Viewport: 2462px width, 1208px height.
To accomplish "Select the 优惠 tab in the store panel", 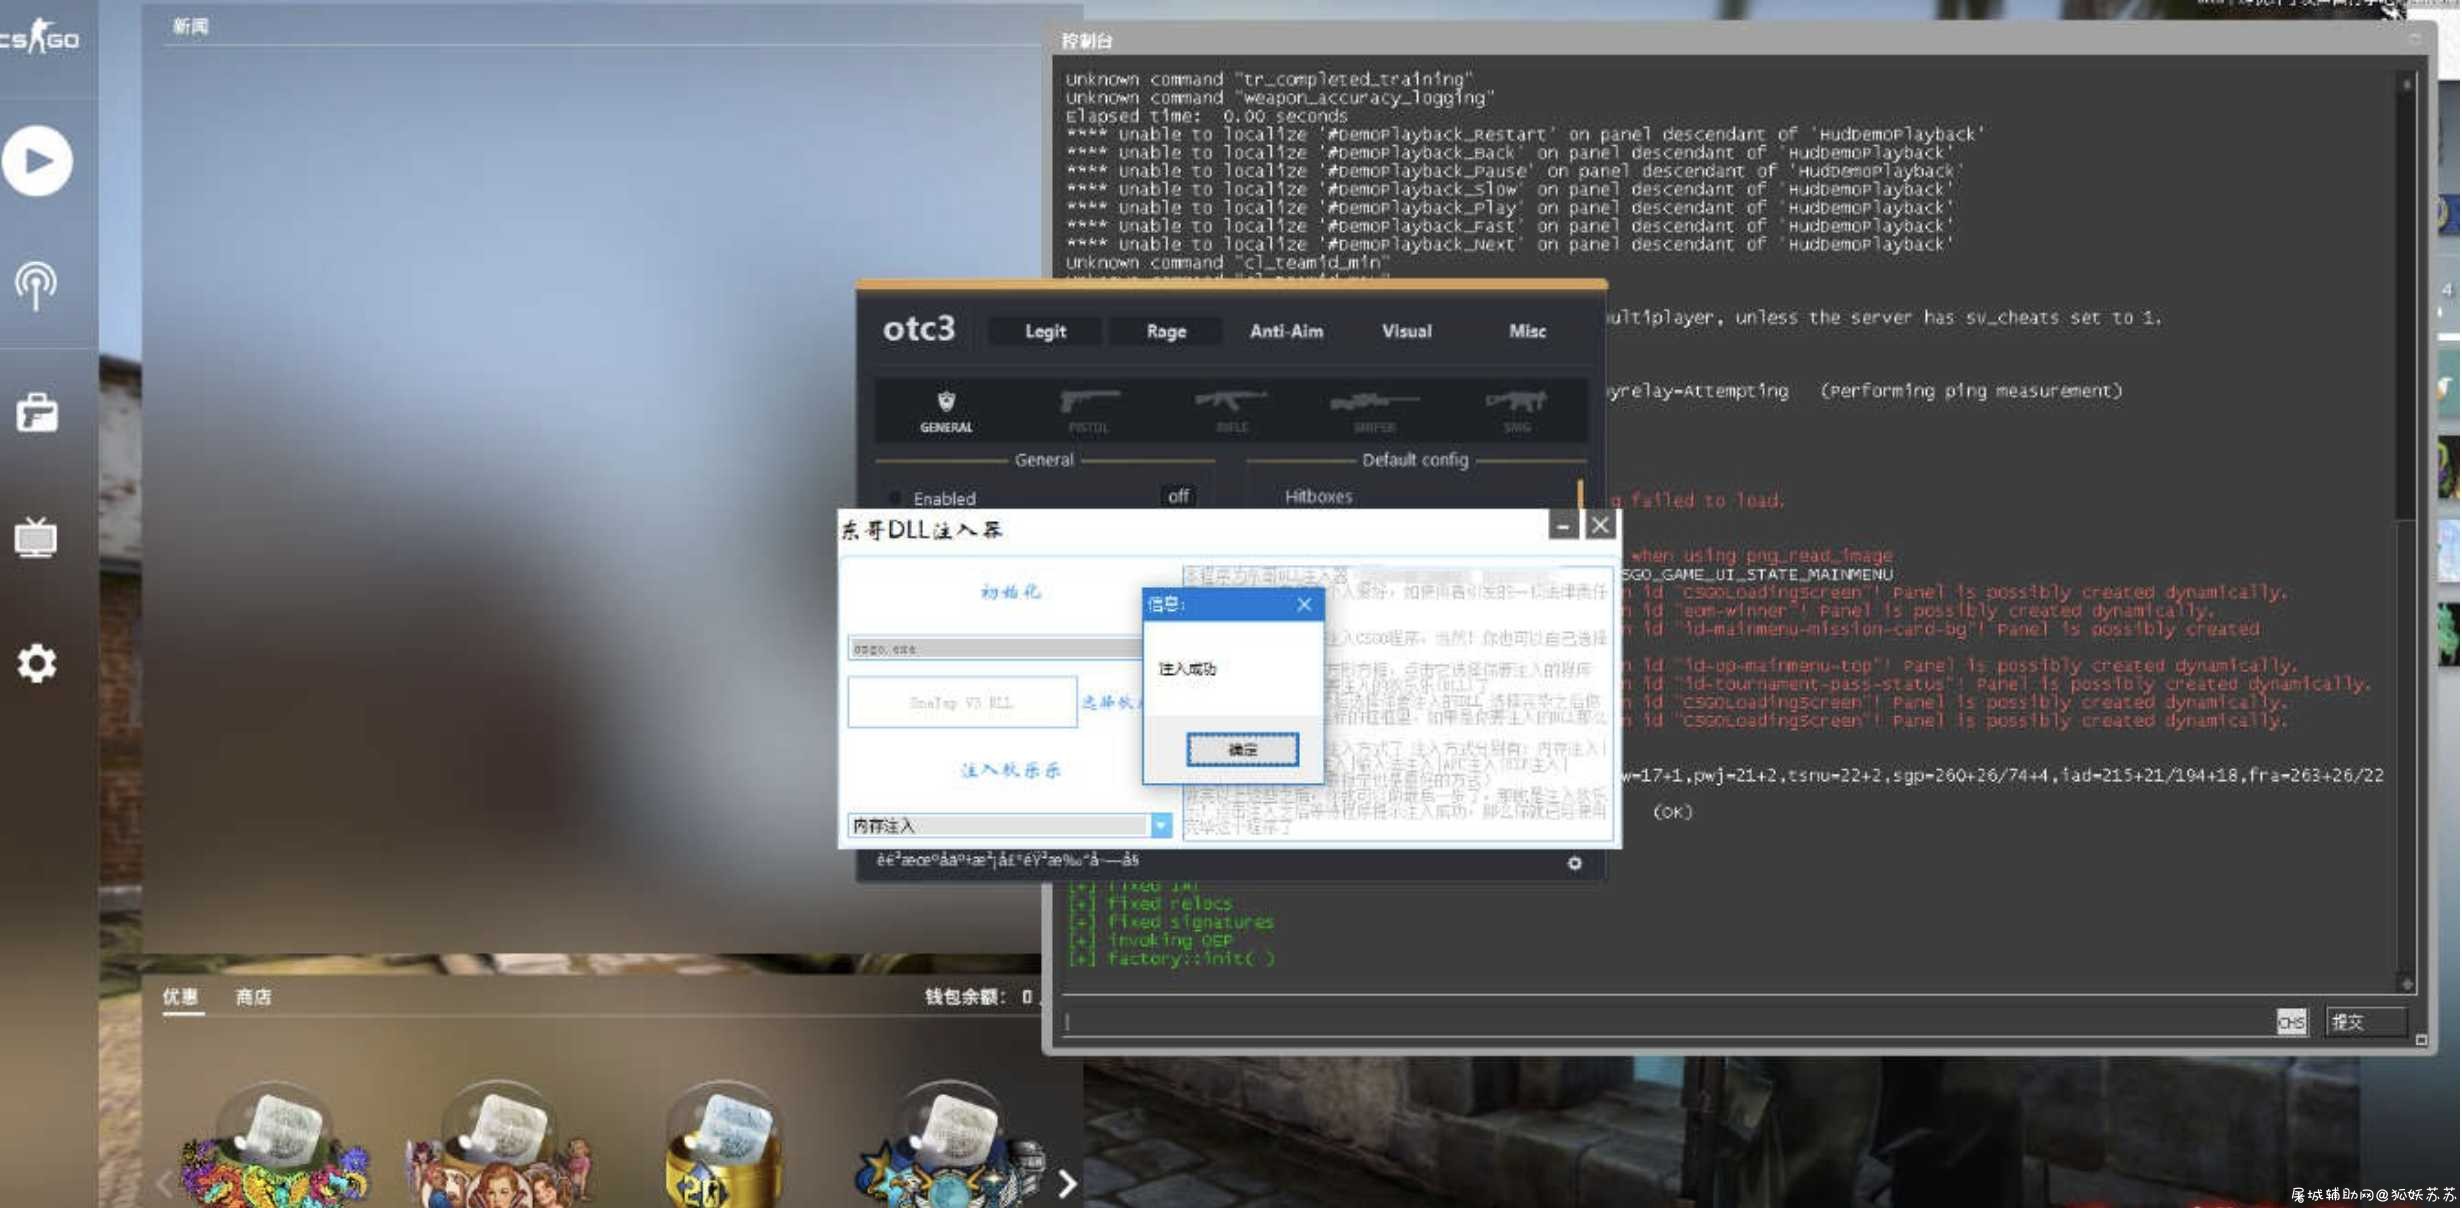I will tap(181, 997).
